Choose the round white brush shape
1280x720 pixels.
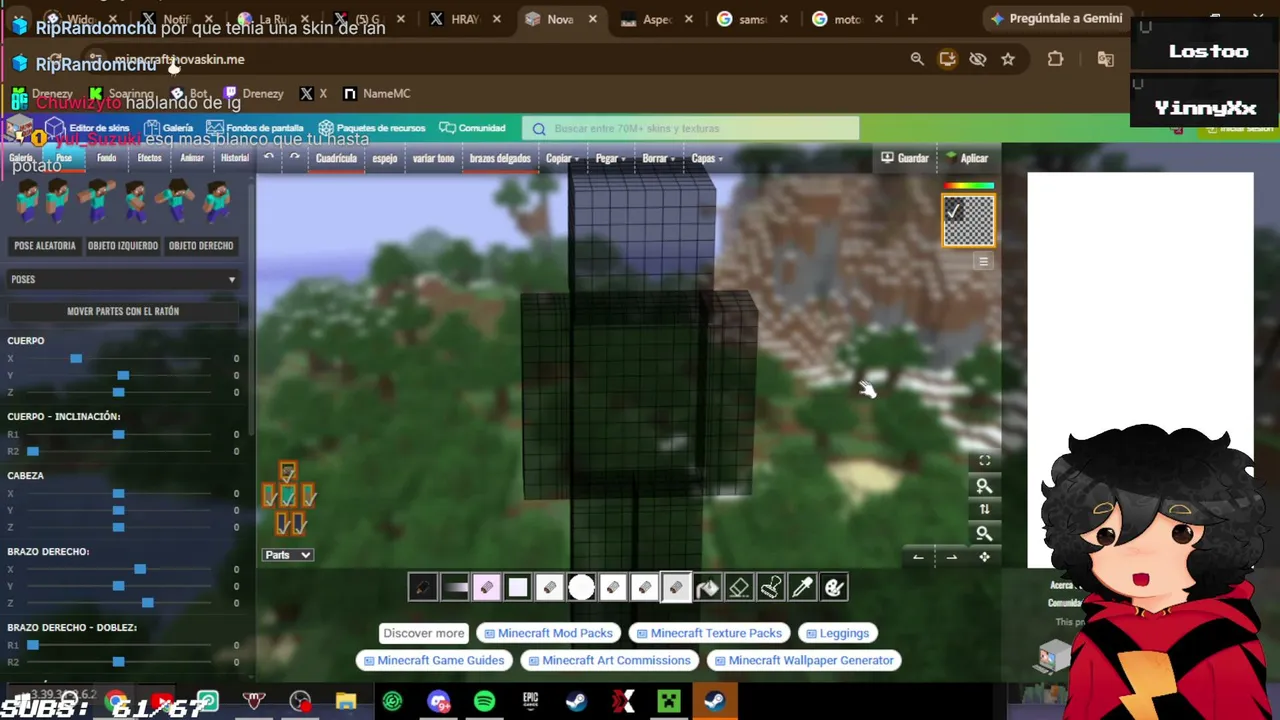[581, 588]
